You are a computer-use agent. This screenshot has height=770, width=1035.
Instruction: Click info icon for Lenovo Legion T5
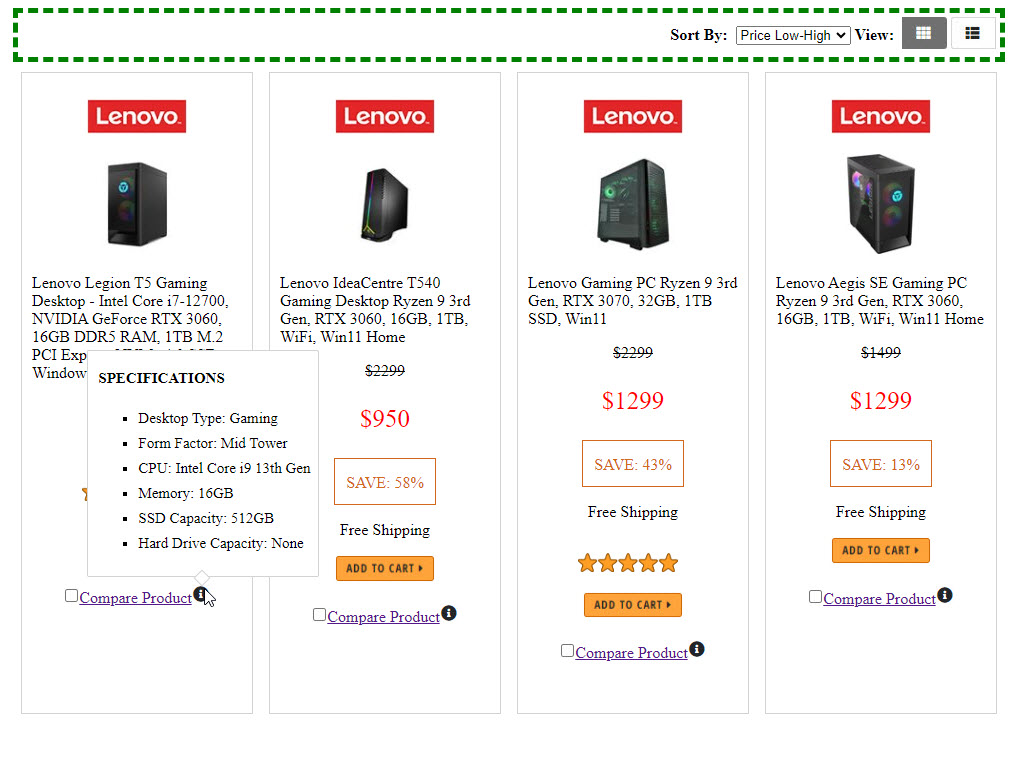click(201, 595)
